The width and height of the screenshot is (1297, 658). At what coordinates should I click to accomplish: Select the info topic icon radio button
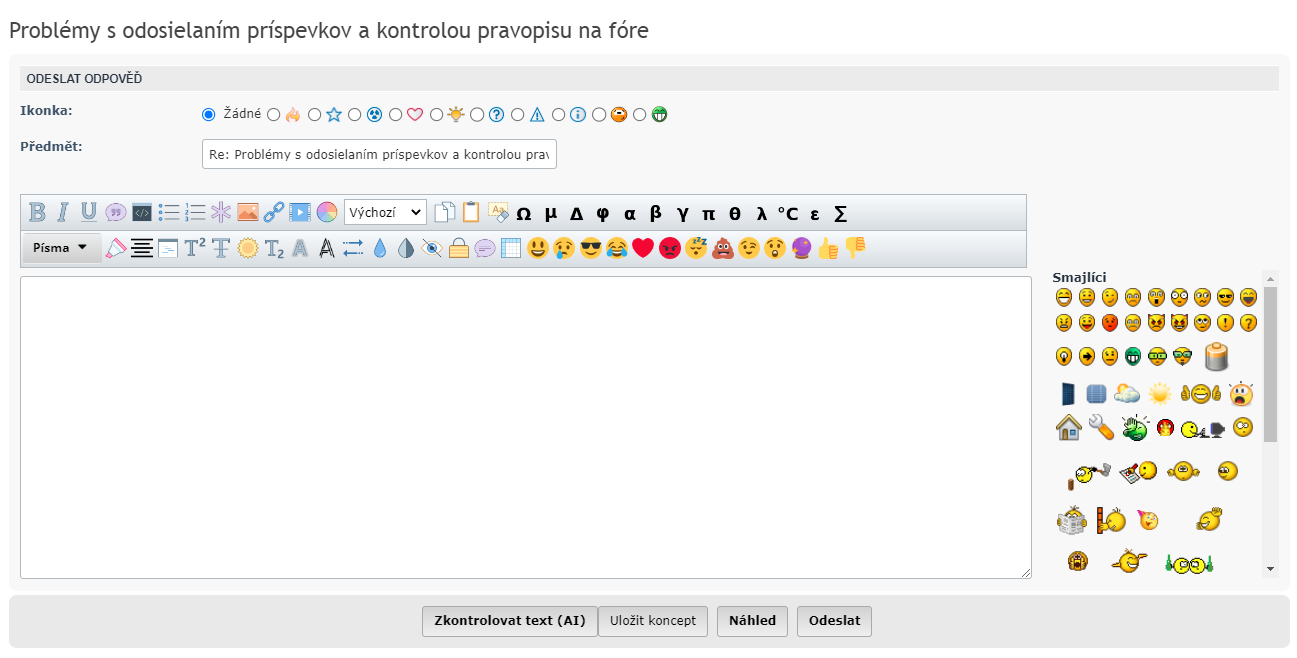point(559,115)
